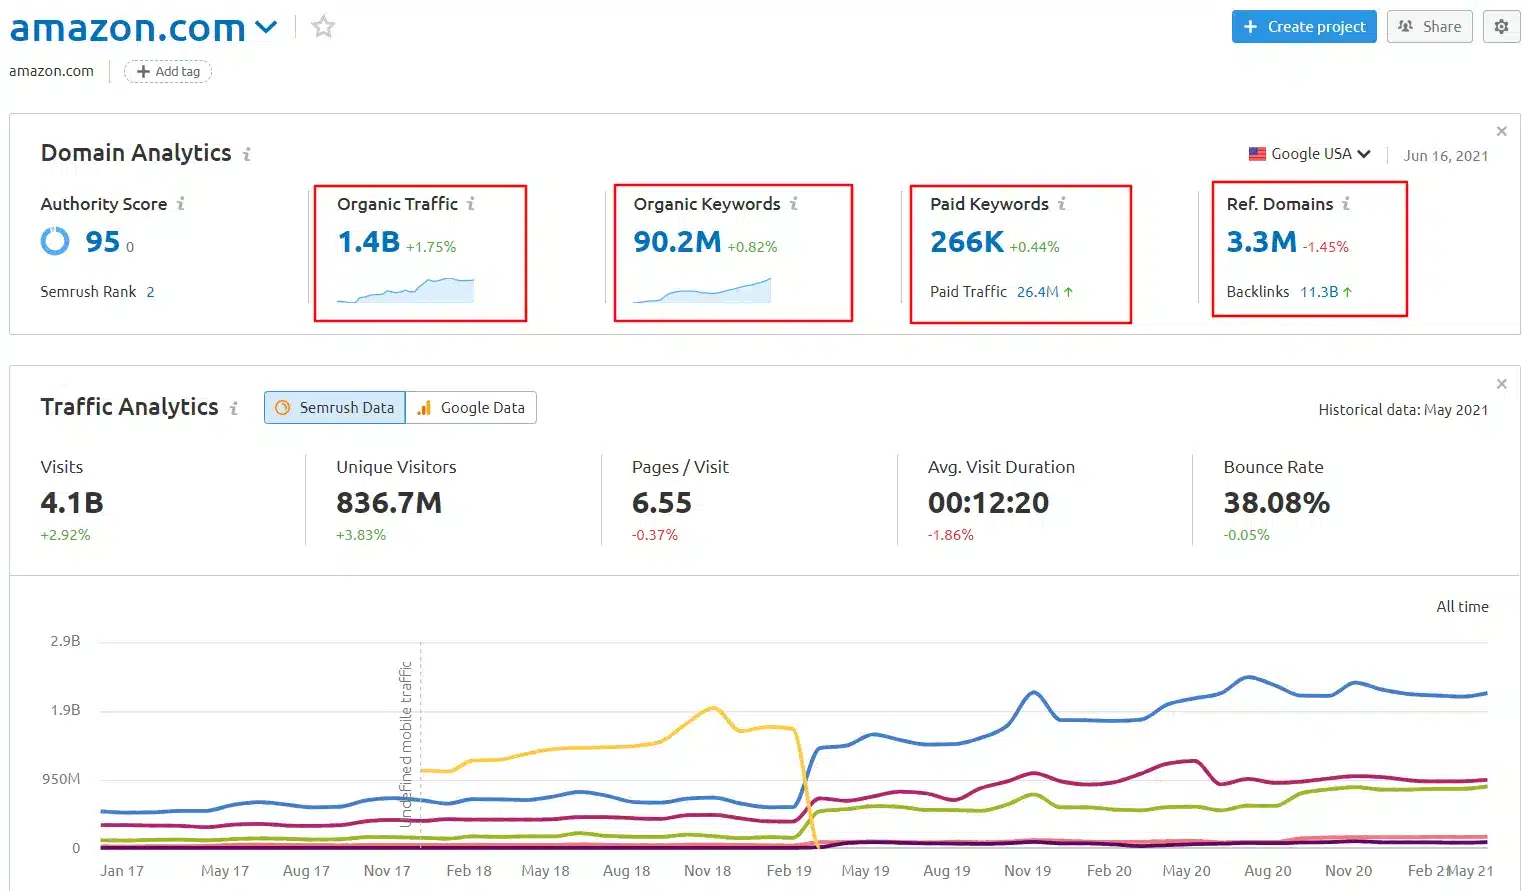View the Authority Score info icon
Screen dimensions: 1522x891
tap(181, 203)
